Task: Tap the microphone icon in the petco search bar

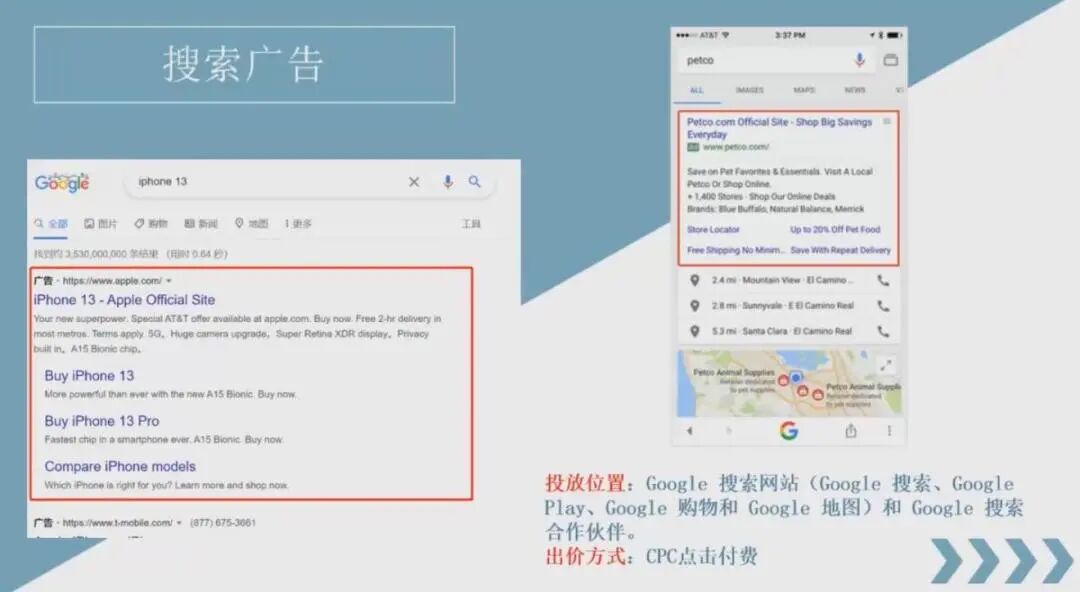Action: coord(860,60)
